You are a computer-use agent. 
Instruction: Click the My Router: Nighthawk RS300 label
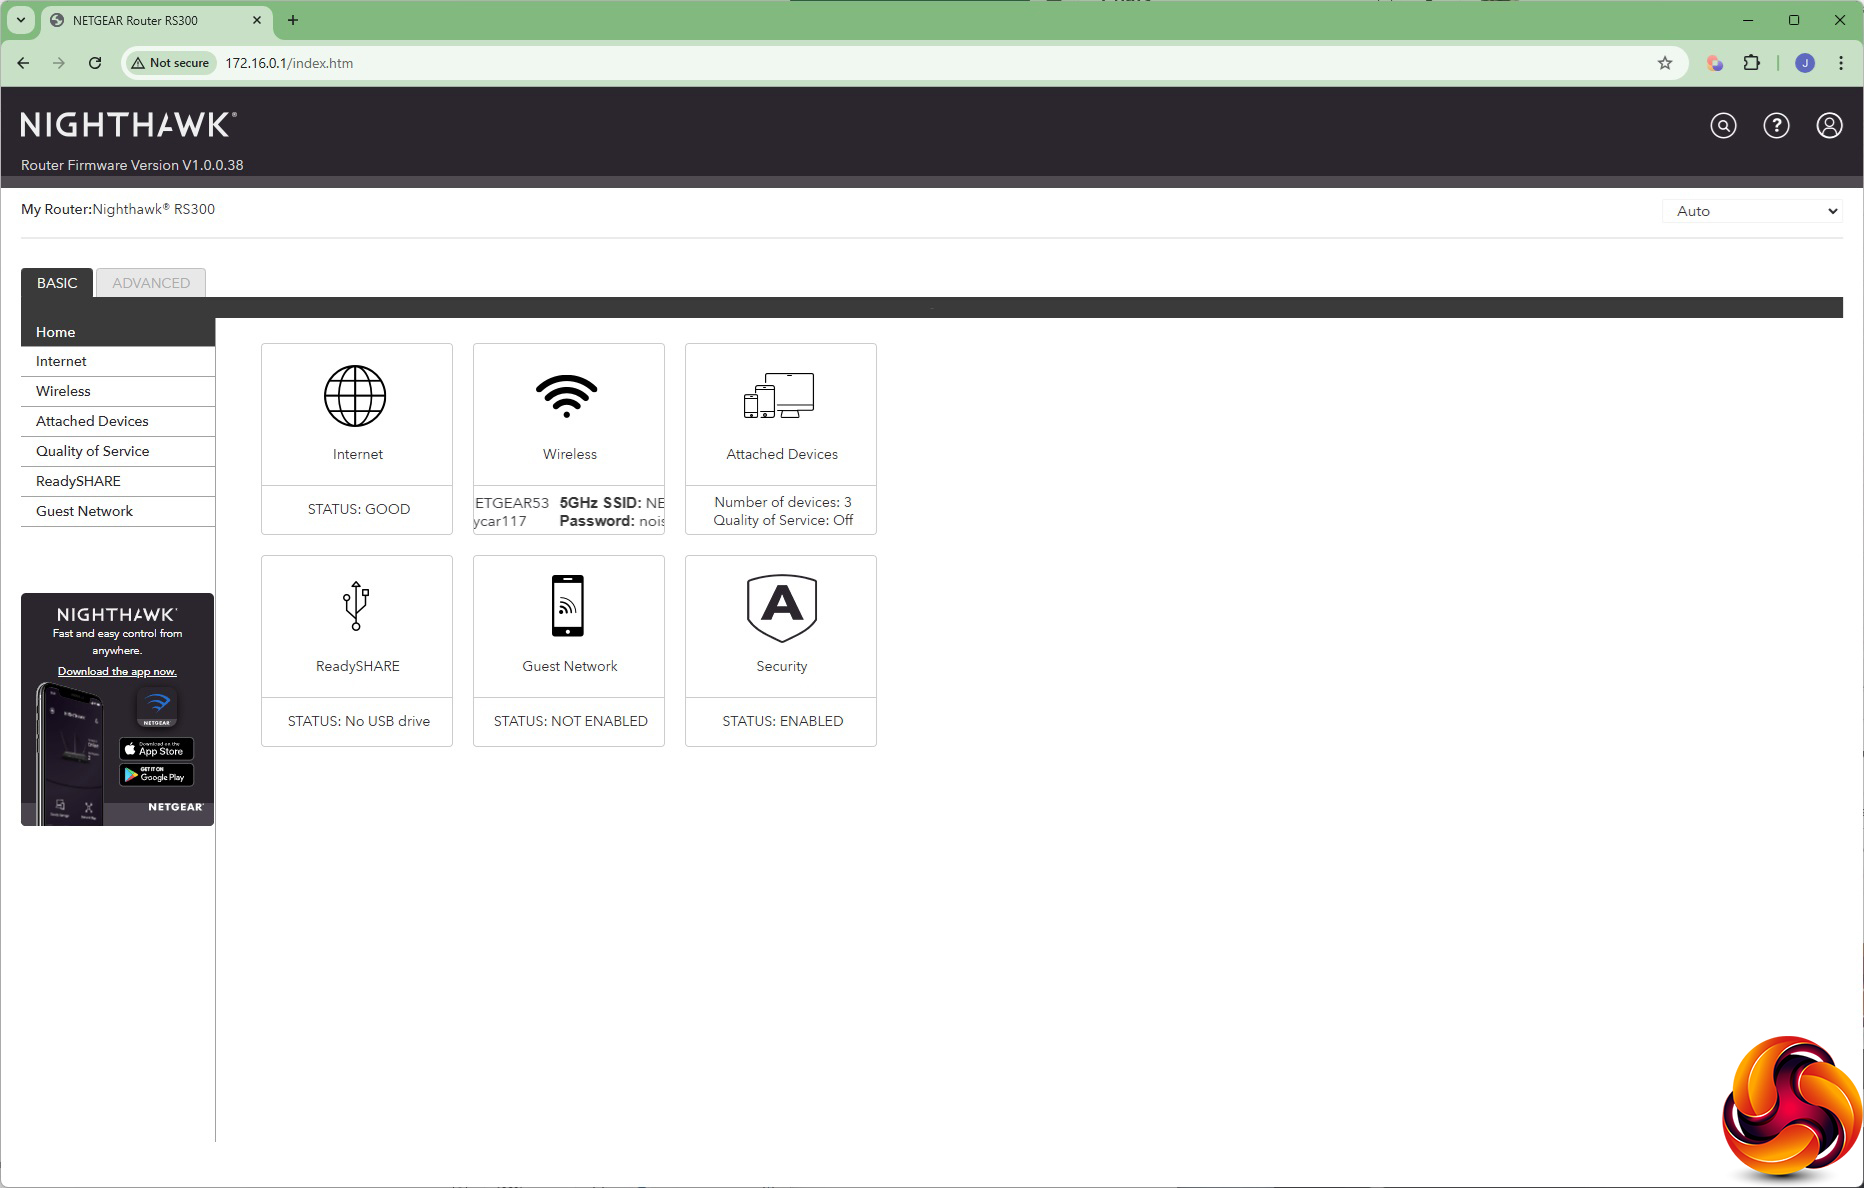coord(118,210)
